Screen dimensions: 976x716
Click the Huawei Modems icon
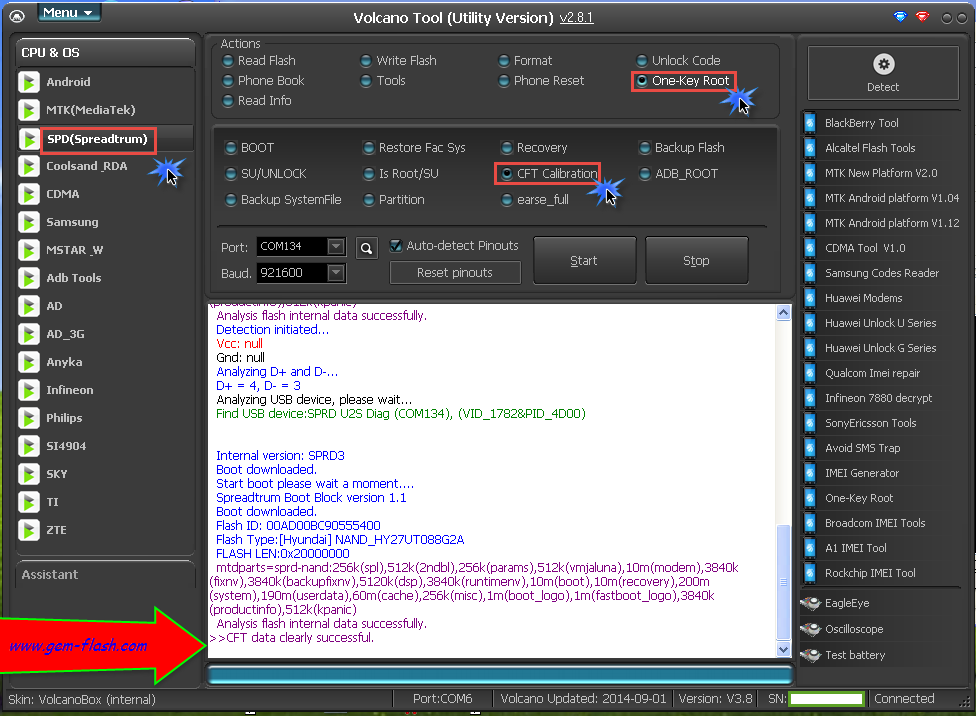810,298
